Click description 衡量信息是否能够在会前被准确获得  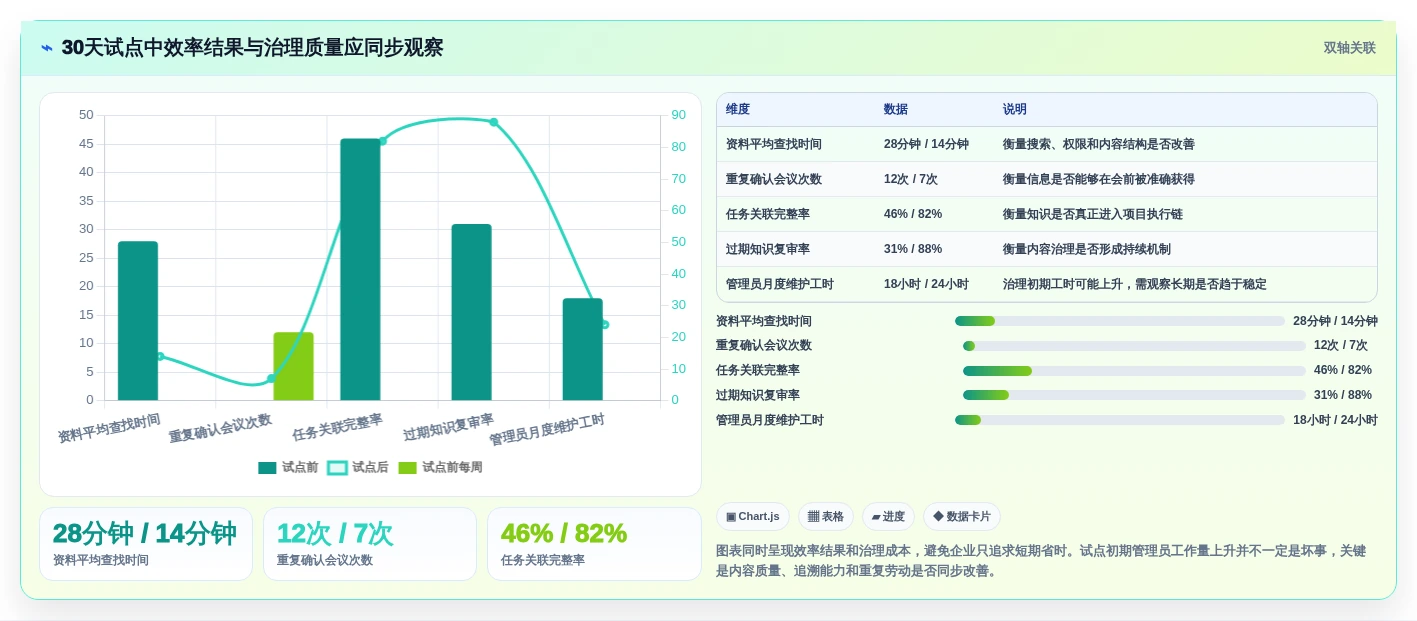(x=1099, y=179)
